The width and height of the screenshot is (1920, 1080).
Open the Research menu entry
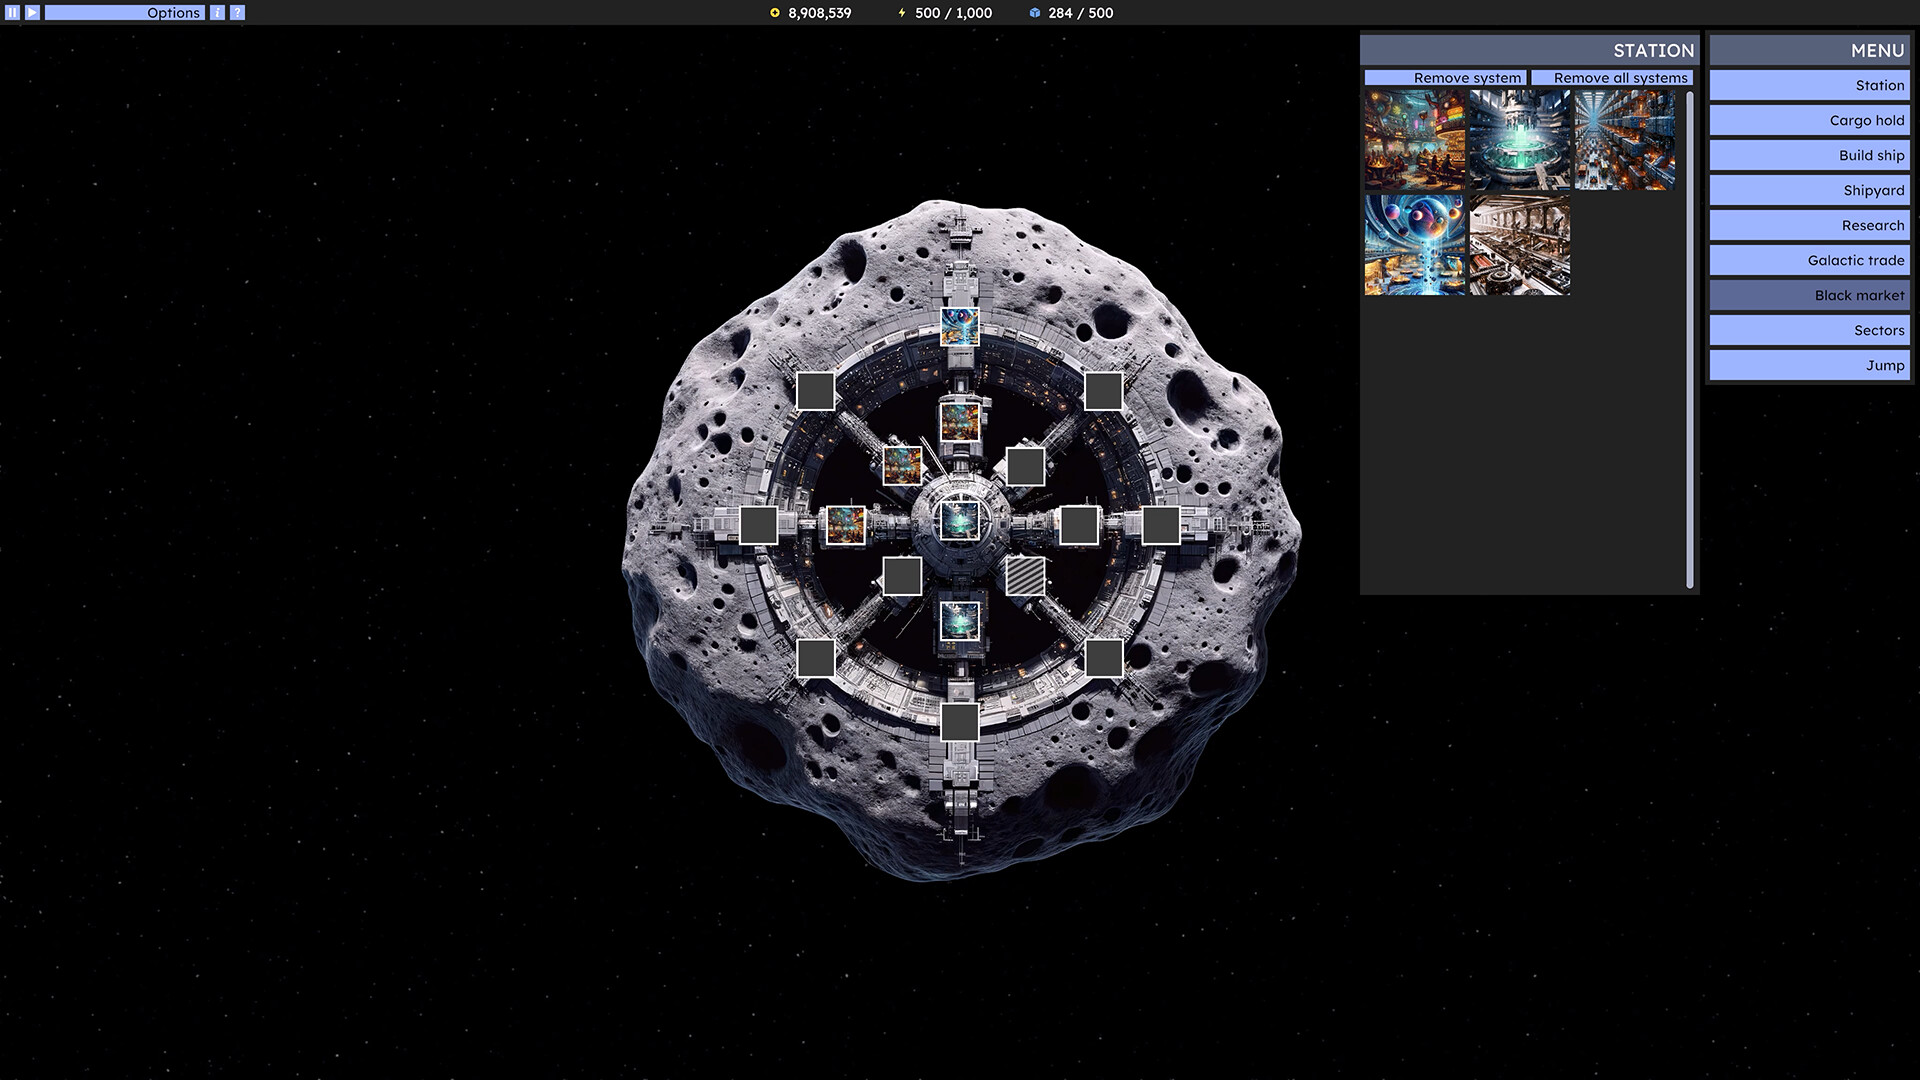[1808, 225]
